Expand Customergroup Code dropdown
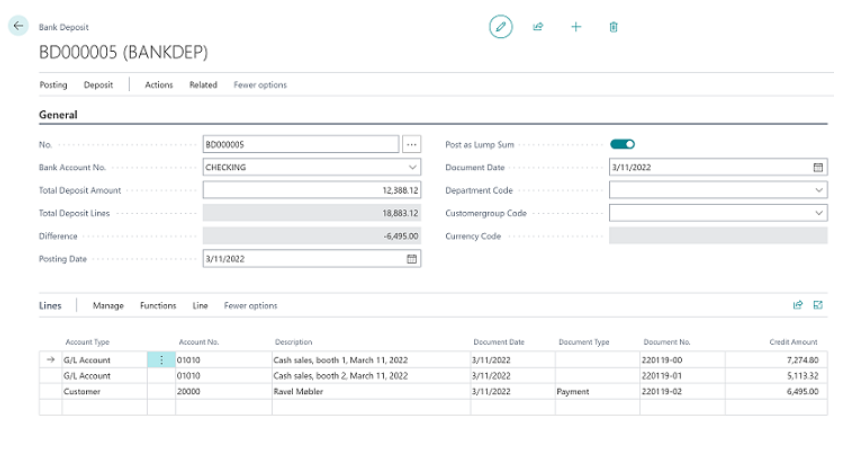This screenshot has width=861, height=449. [x=818, y=213]
